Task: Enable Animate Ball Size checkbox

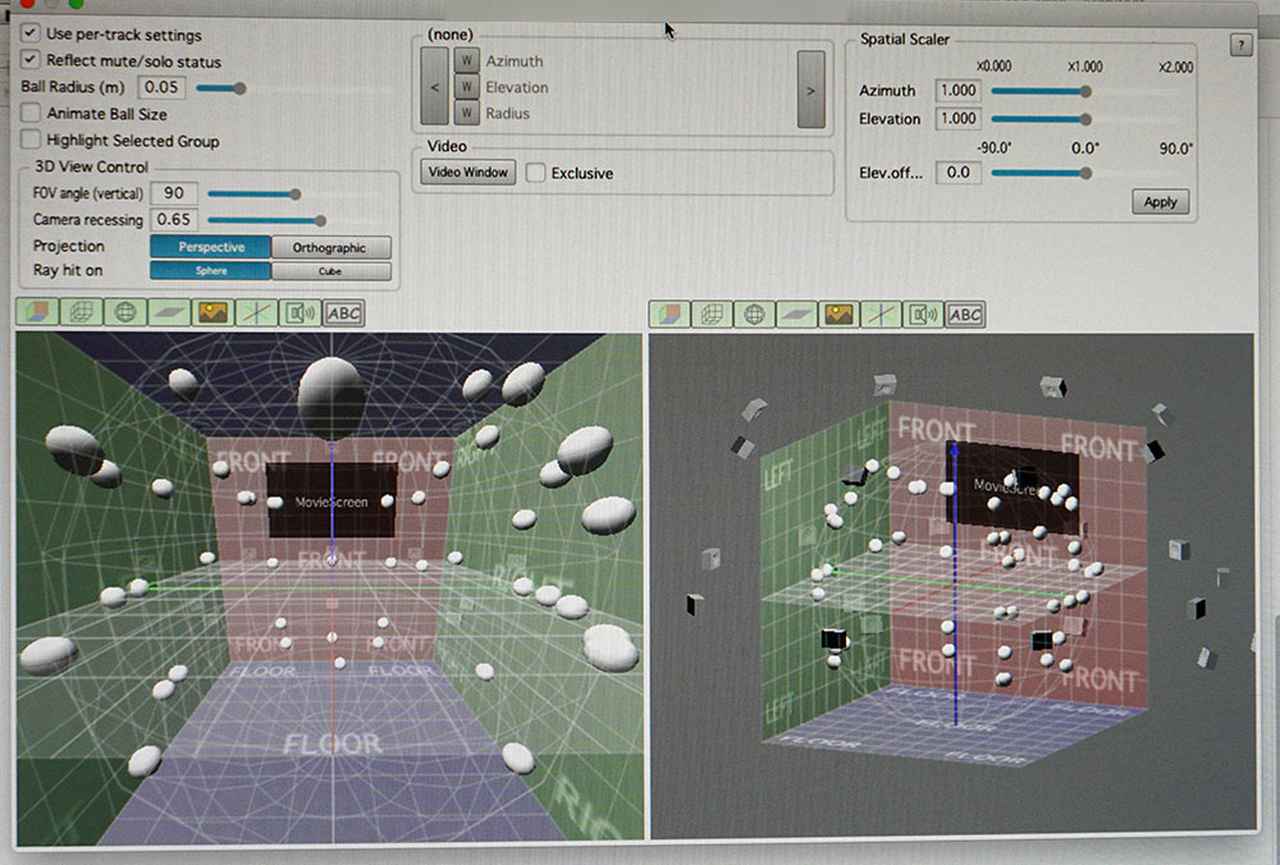Action: pyautogui.click(x=31, y=114)
